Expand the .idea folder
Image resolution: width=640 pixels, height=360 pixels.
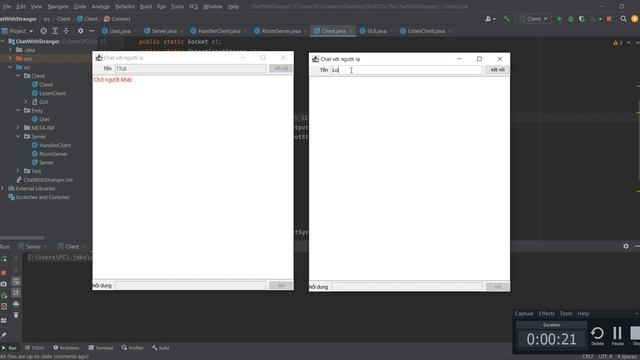point(11,50)
